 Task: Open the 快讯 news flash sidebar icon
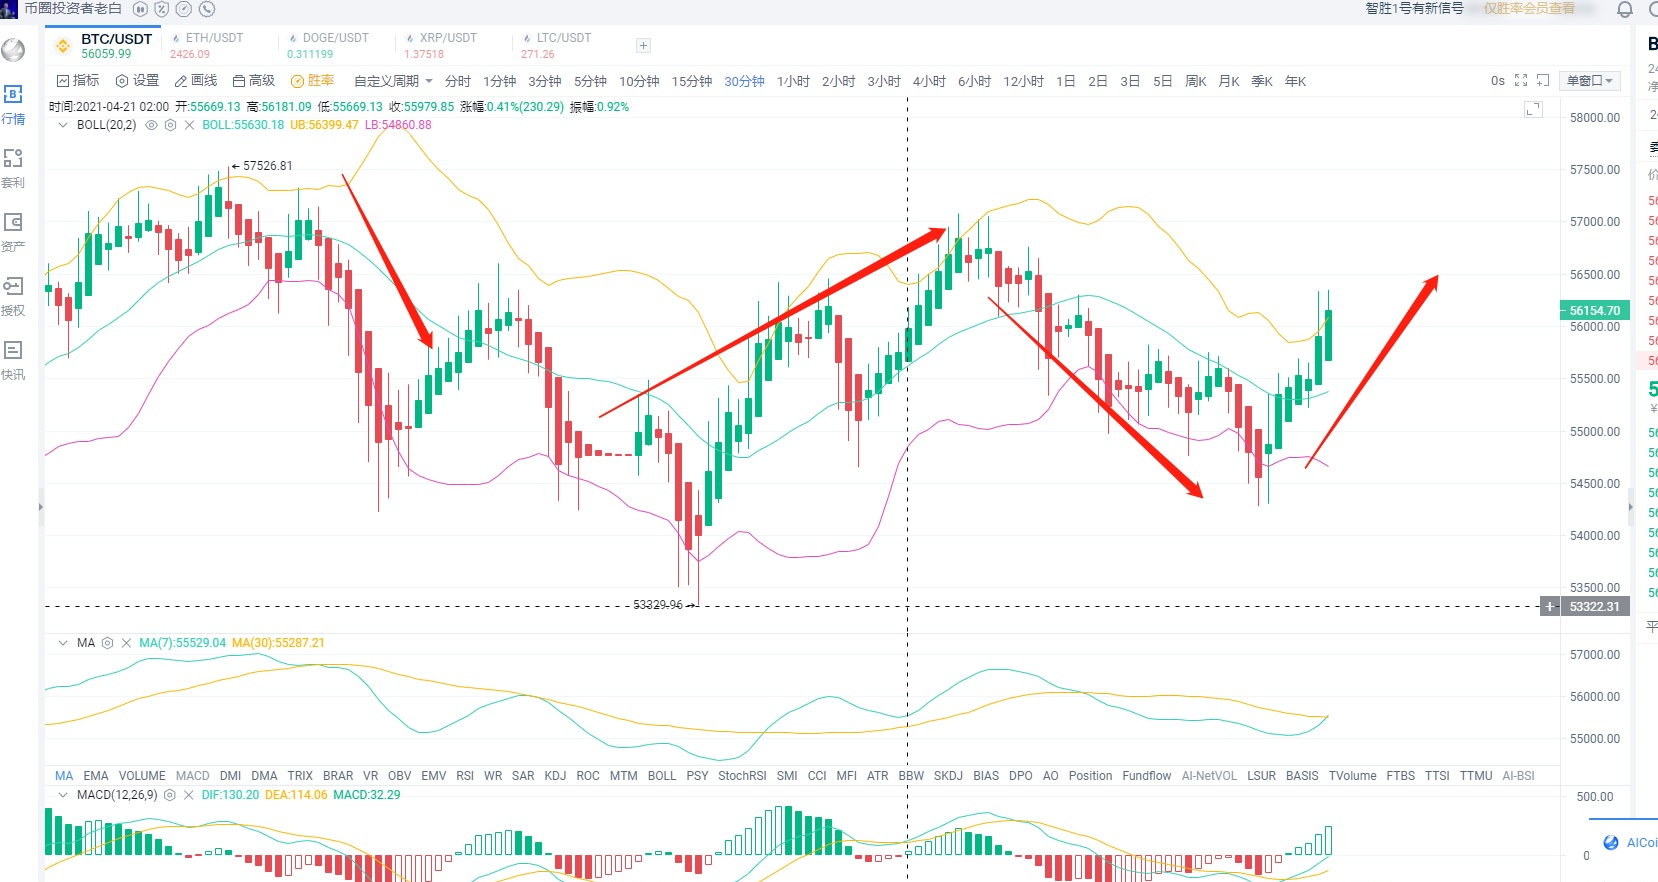(13, 360)
